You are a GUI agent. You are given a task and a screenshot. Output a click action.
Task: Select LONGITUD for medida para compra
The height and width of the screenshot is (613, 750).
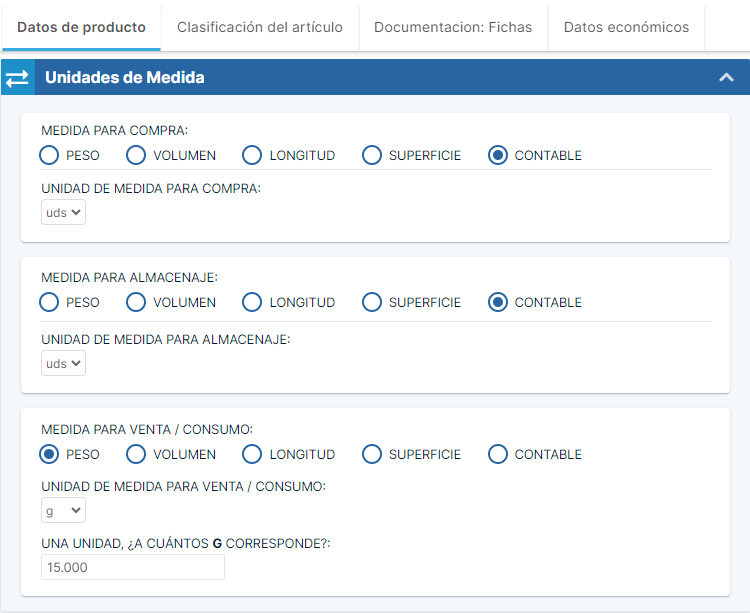[252, 155]
